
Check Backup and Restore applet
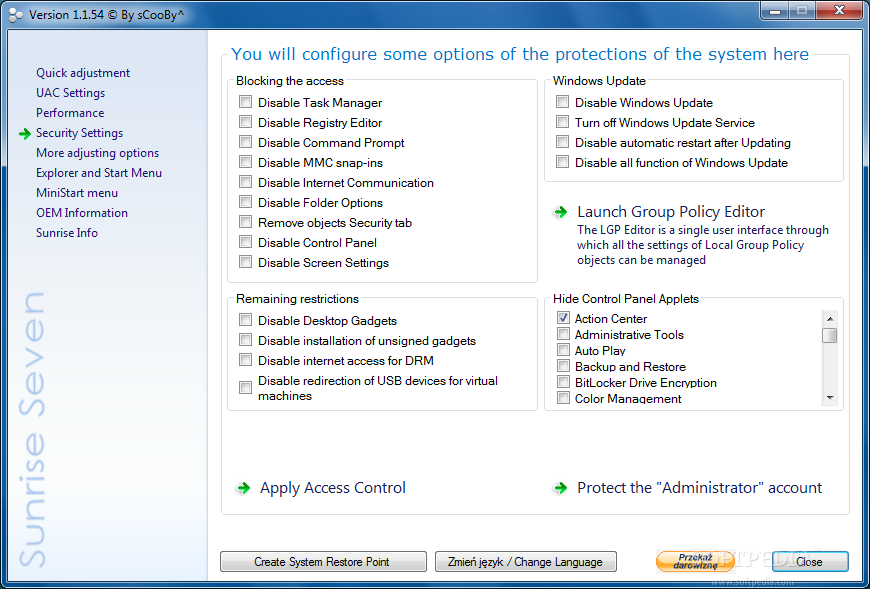point(563,366)
